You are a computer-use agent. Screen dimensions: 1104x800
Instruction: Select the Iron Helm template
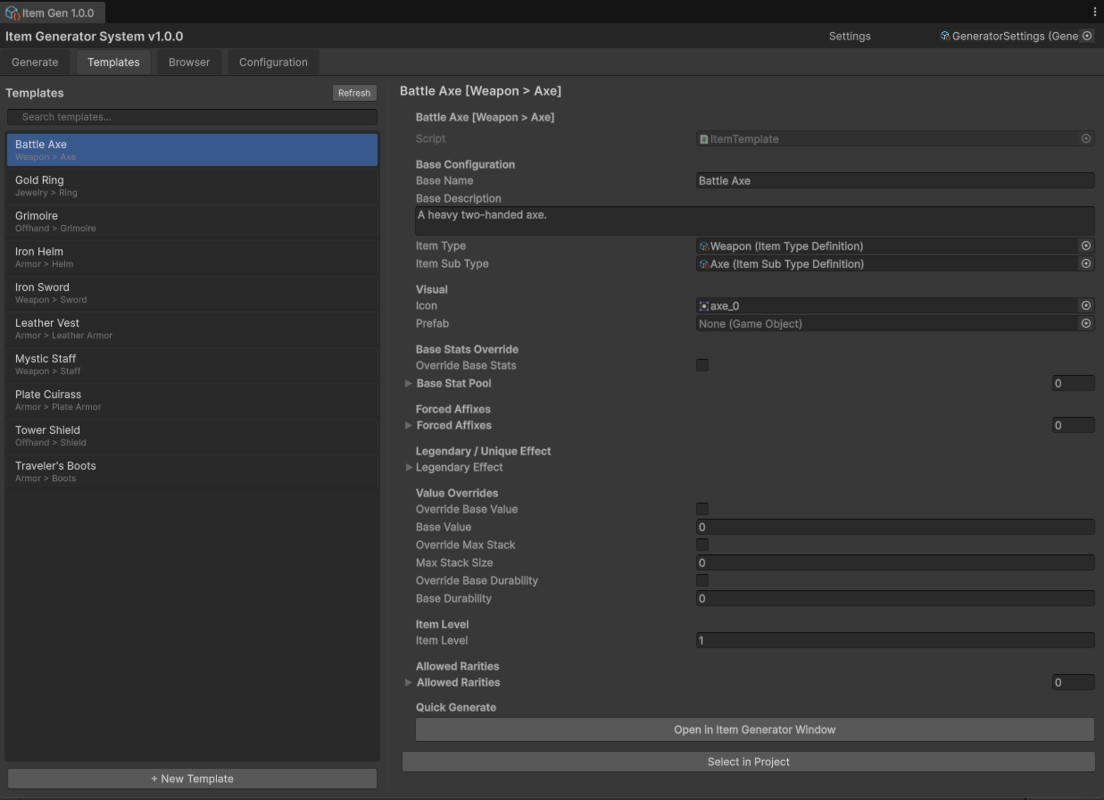pos(192,257)
